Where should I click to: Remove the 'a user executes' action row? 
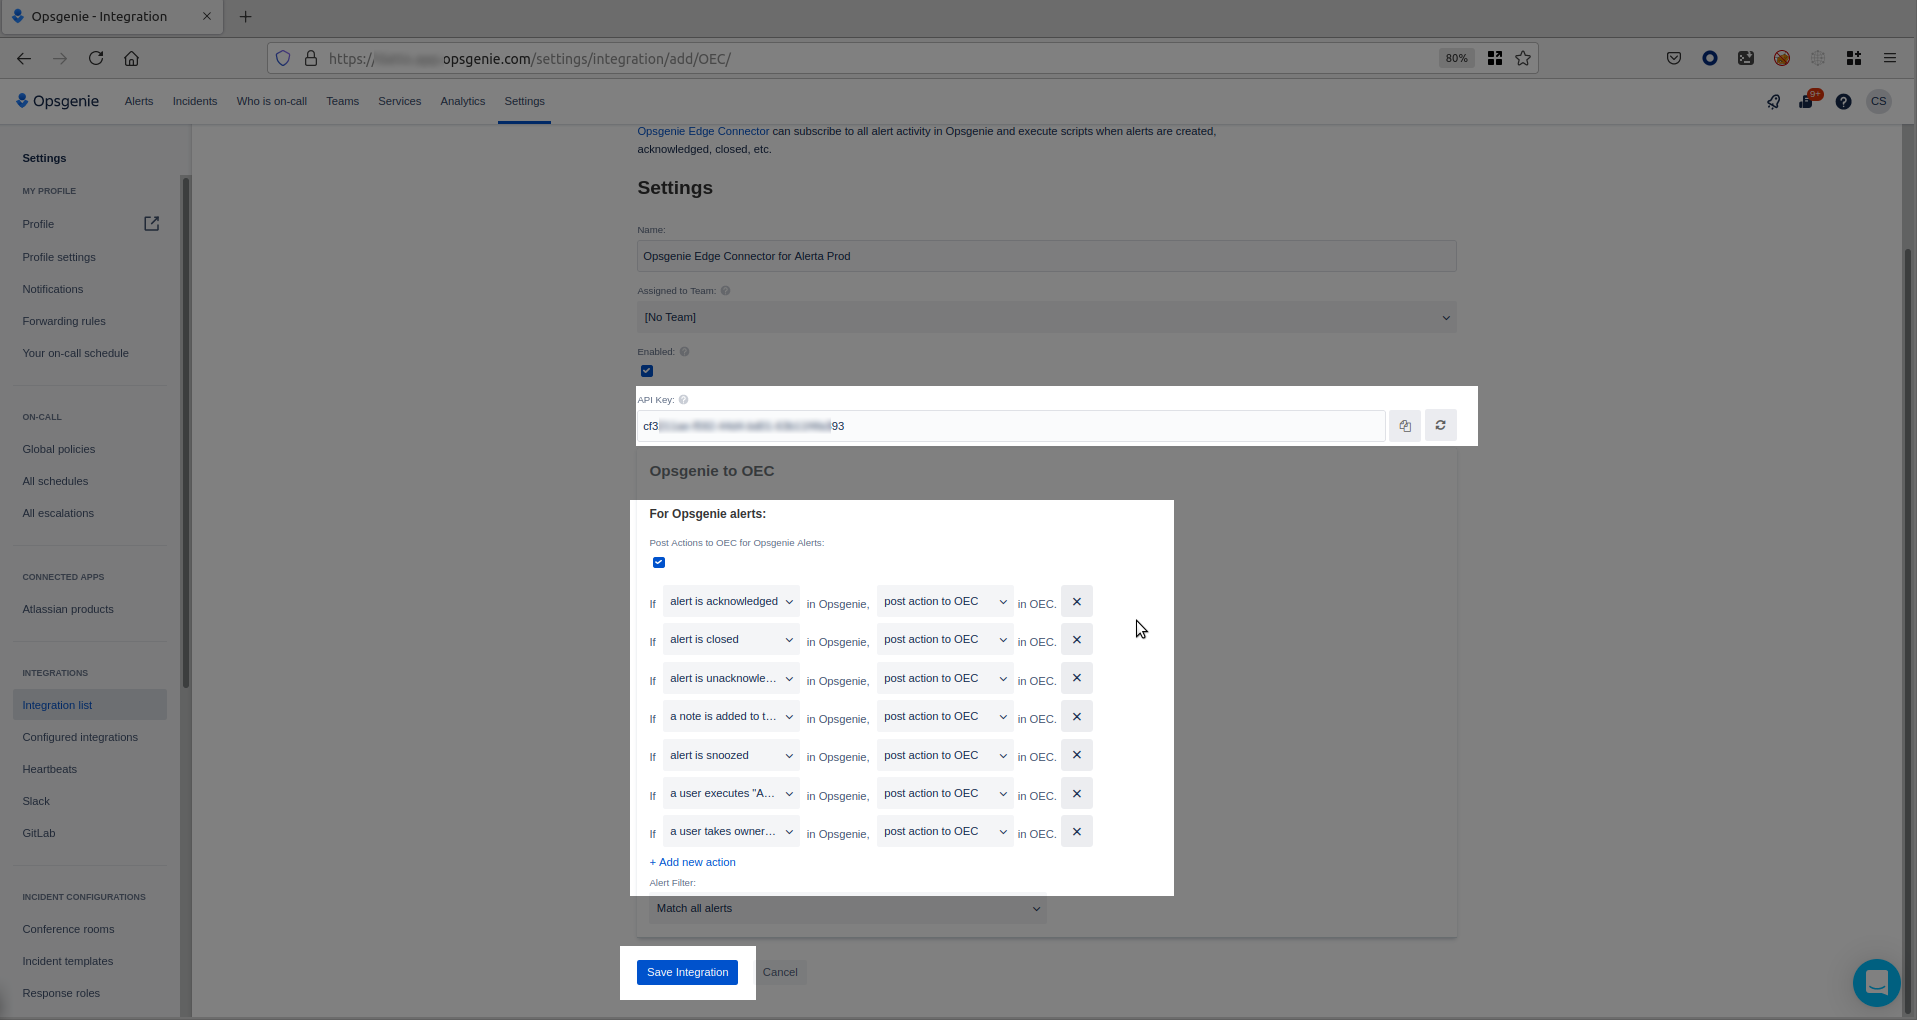click(1076, 794)
